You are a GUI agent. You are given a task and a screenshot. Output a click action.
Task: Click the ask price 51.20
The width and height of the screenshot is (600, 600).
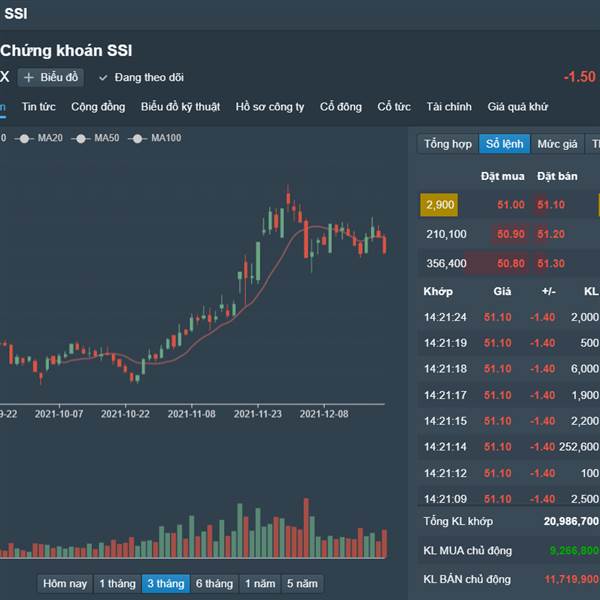[551, 234]
